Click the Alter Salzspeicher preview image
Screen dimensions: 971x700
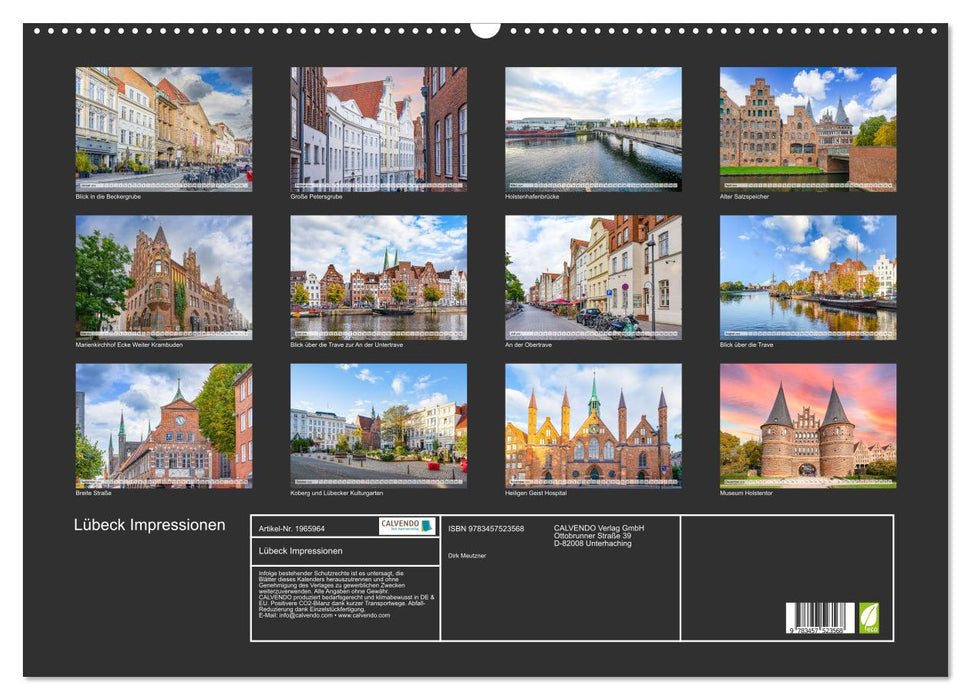coord(805,127)
